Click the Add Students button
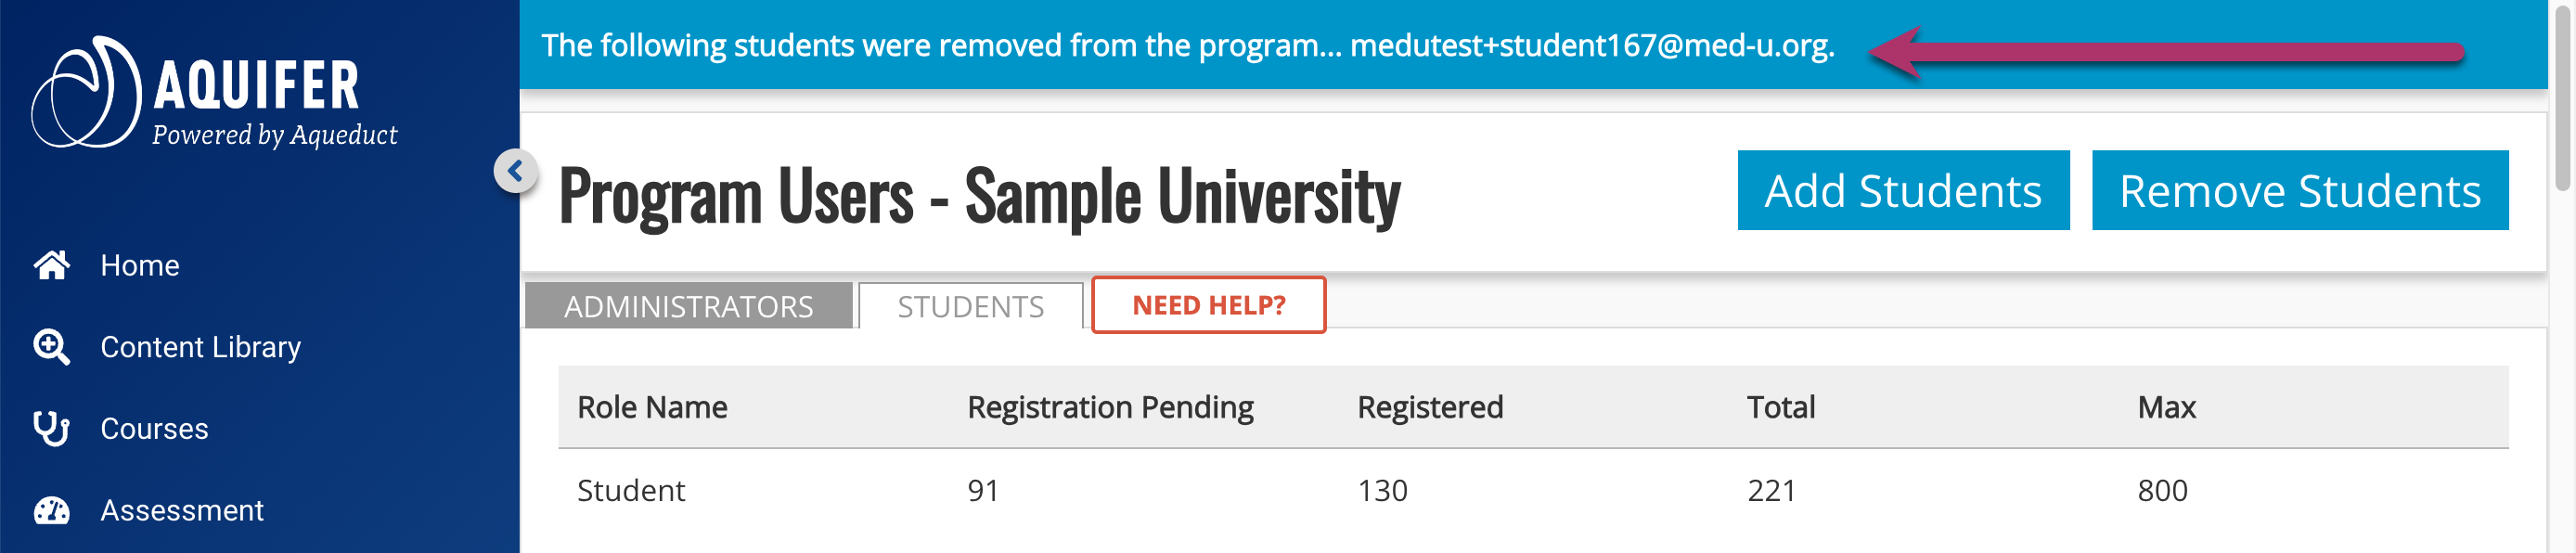 (1903, 191)
